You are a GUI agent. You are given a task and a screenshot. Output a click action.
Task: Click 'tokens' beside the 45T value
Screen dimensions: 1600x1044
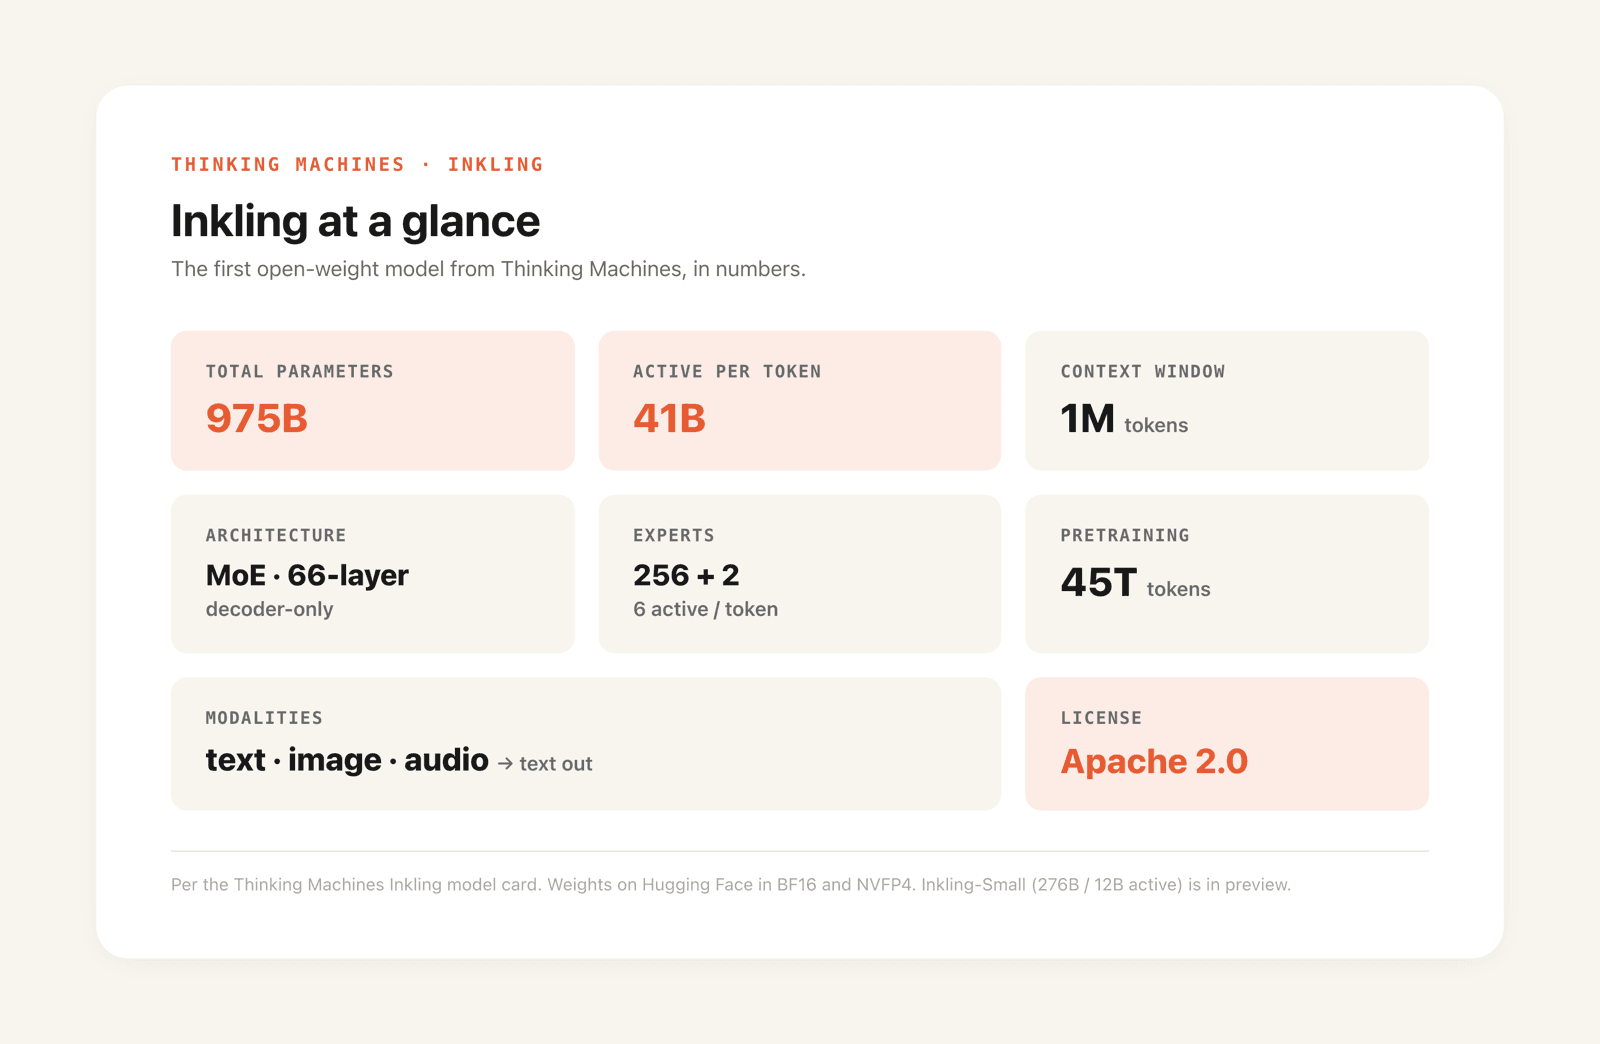(1178, 589)
